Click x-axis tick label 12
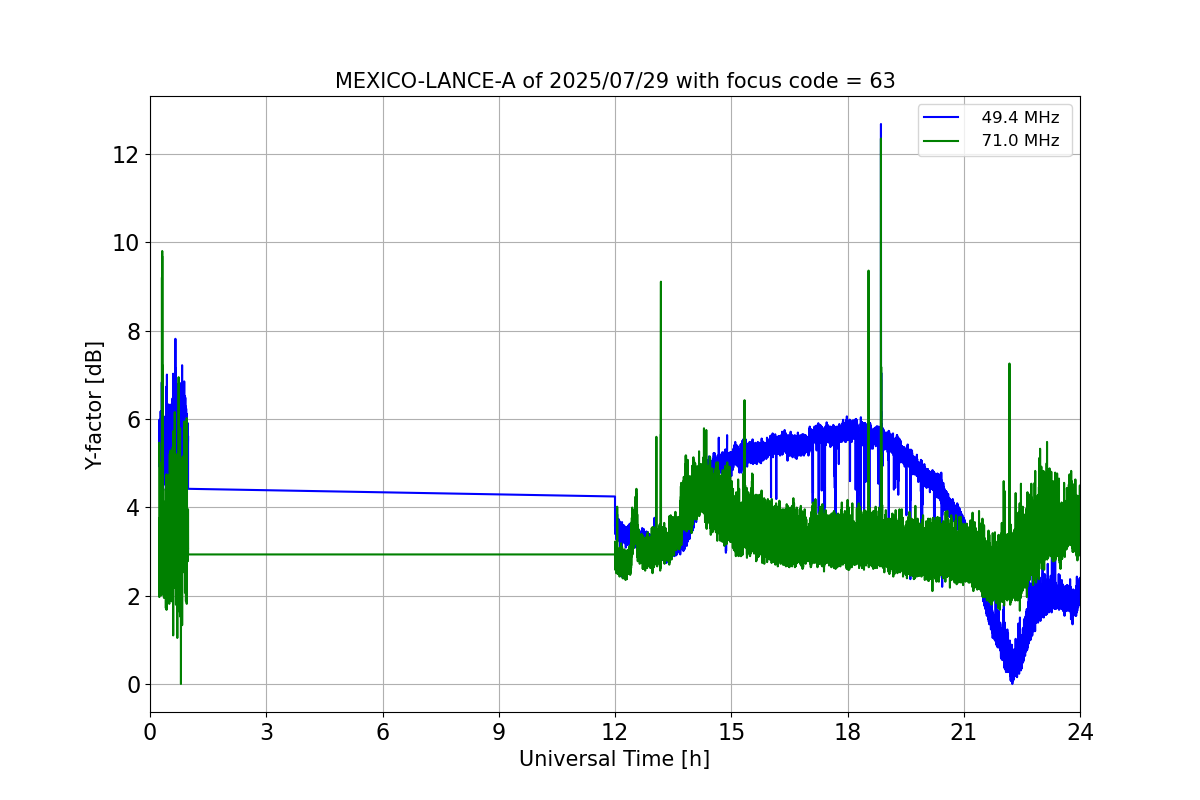Image resolution: width=1200 pixels, height=800 pixels. tap(615, 732)
